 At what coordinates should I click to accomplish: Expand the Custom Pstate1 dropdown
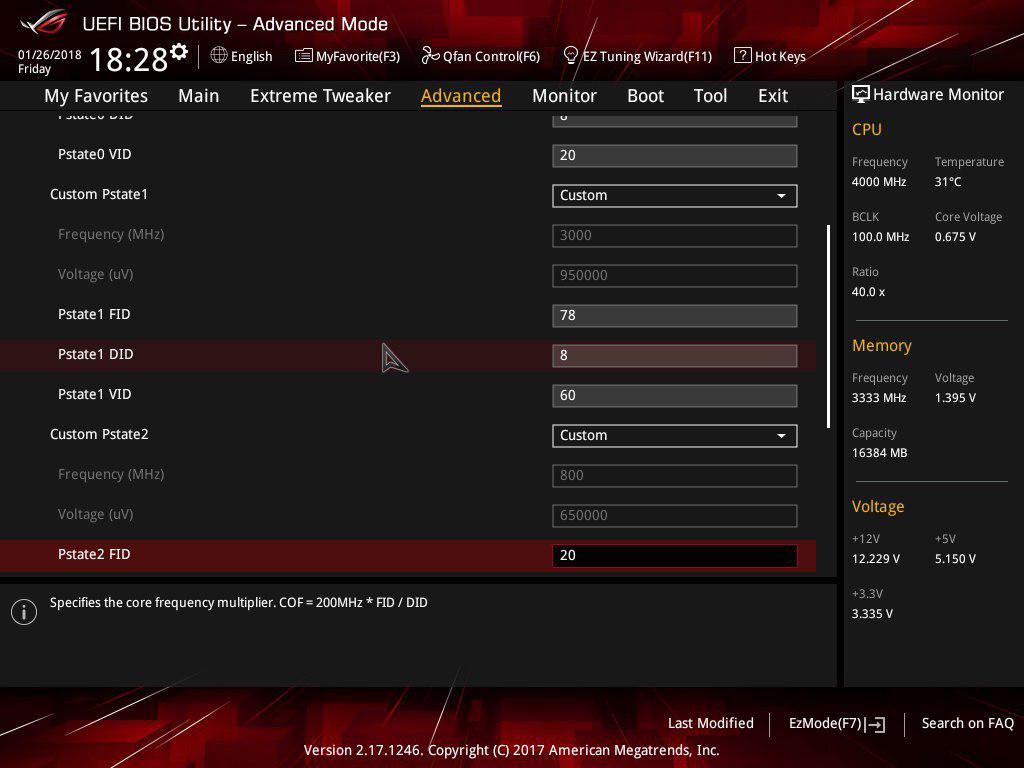point(675,196)
